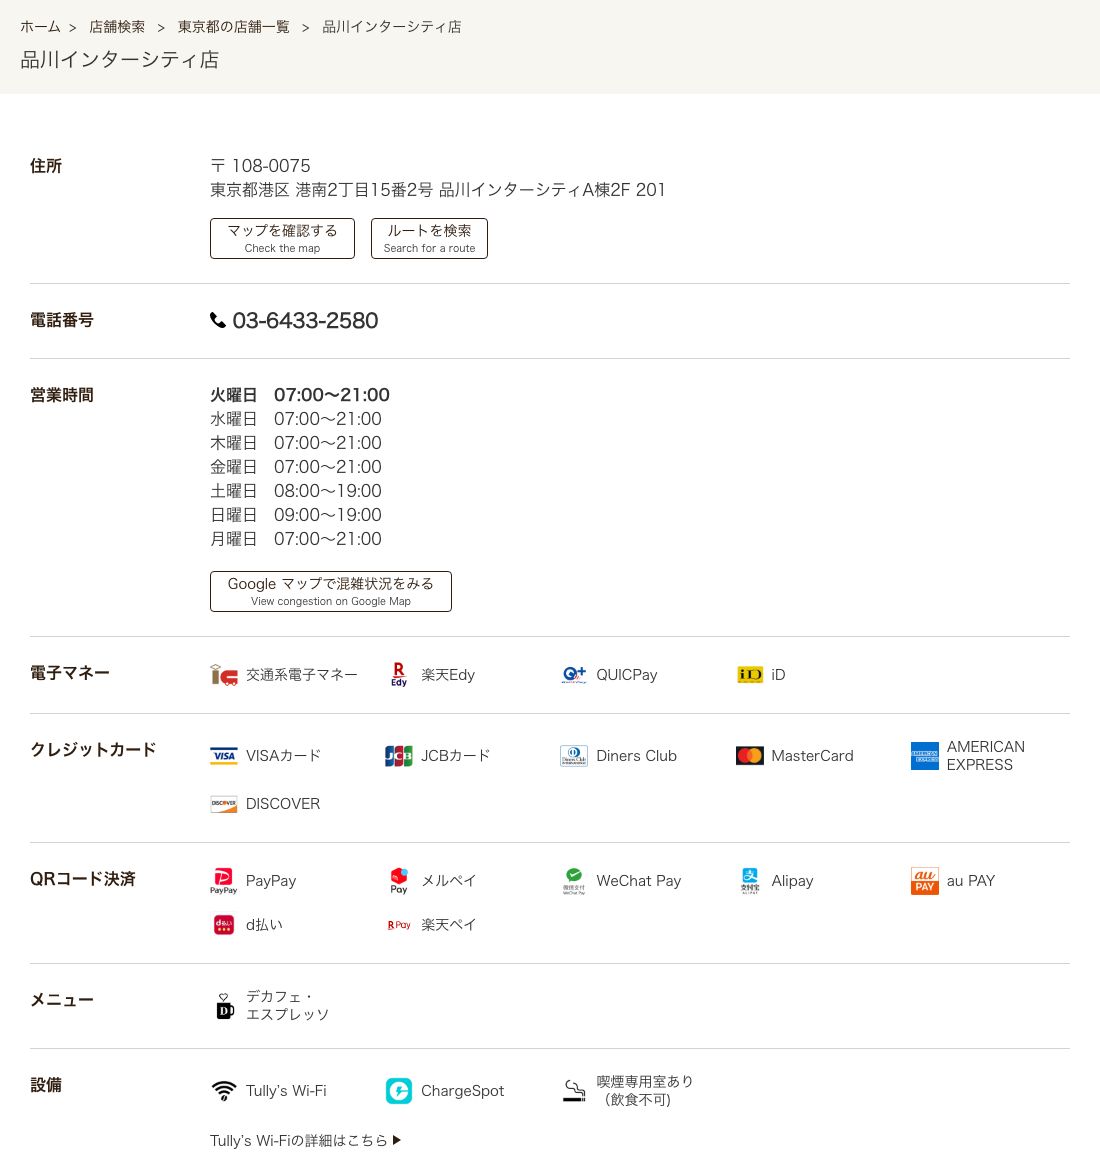Viewport: 1100px width, 1168px height.
Task: Call the 03-6433-2580 phone number
Action: [x=305, y=320]
